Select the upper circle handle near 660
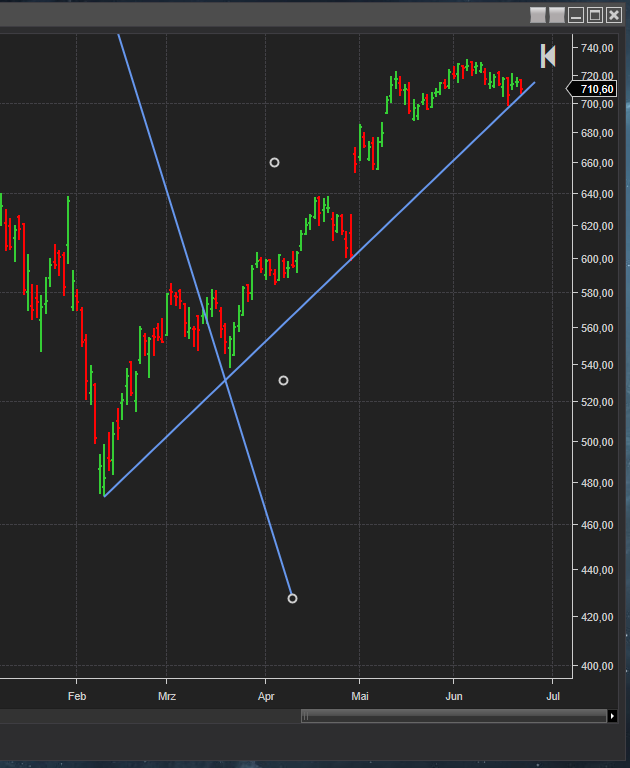Screen dimensions: 630x768 pos(274,163)
